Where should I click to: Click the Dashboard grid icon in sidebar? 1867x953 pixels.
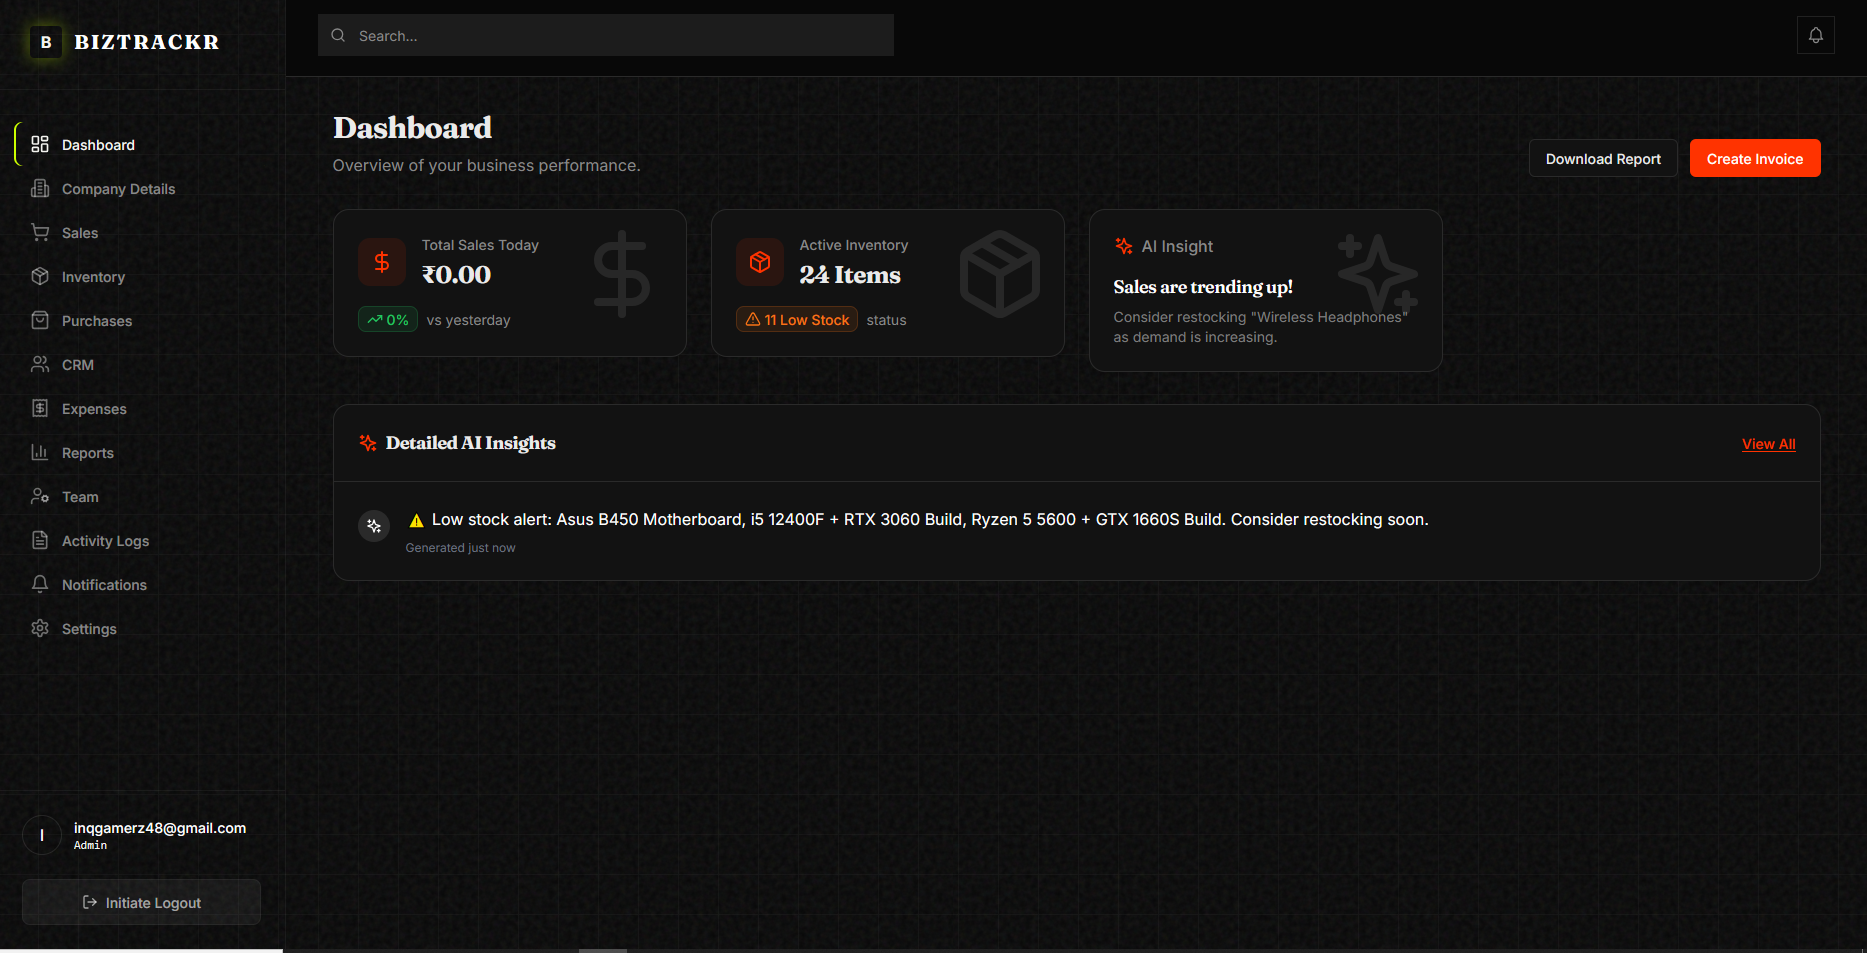click(40, 144)
